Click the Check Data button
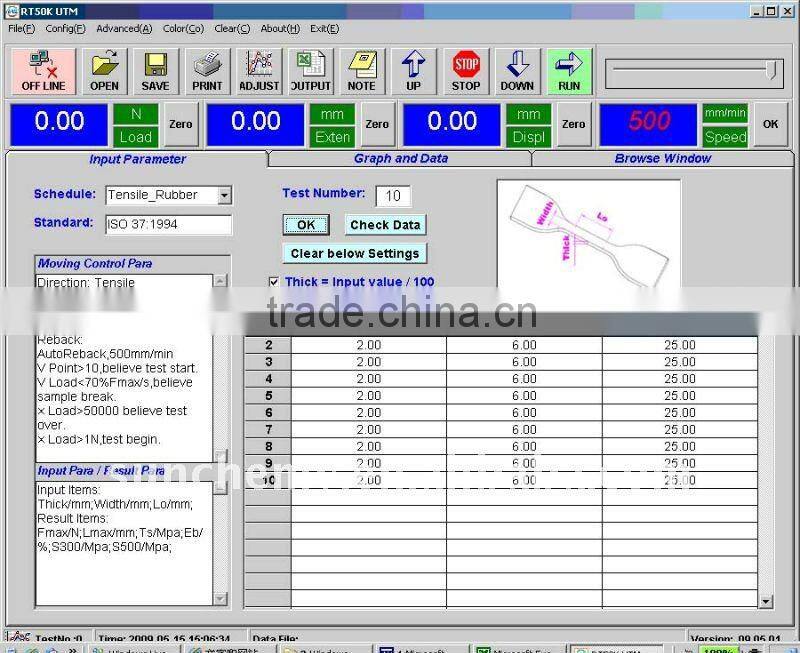 [385, 224]
